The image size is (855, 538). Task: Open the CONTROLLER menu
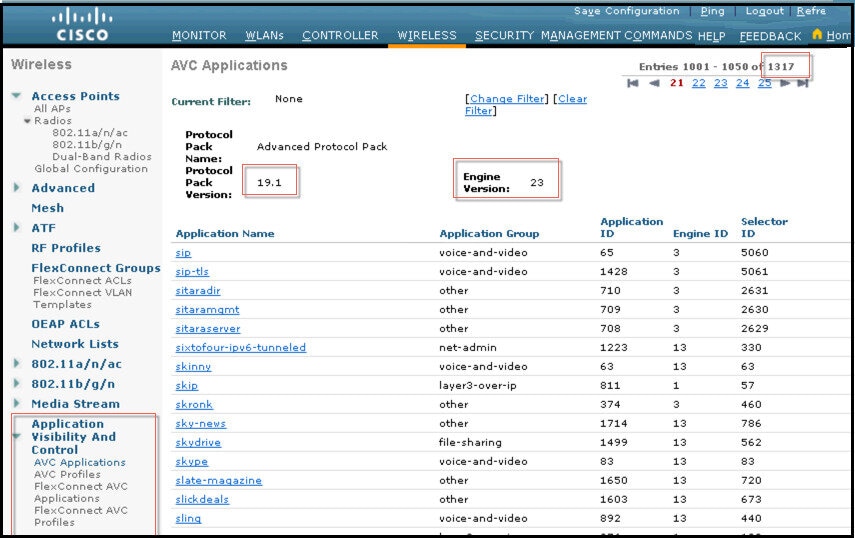tap(340, 35)
